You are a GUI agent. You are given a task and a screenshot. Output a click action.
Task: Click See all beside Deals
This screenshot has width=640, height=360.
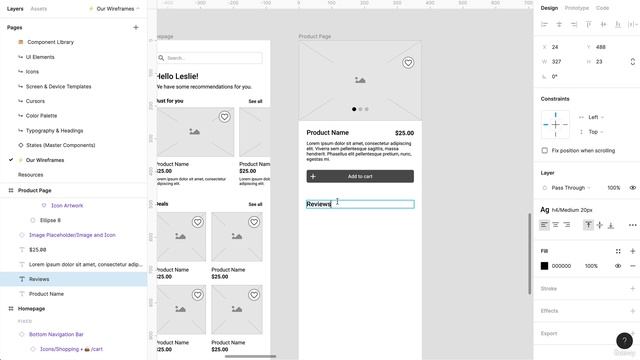pos(256,204)
